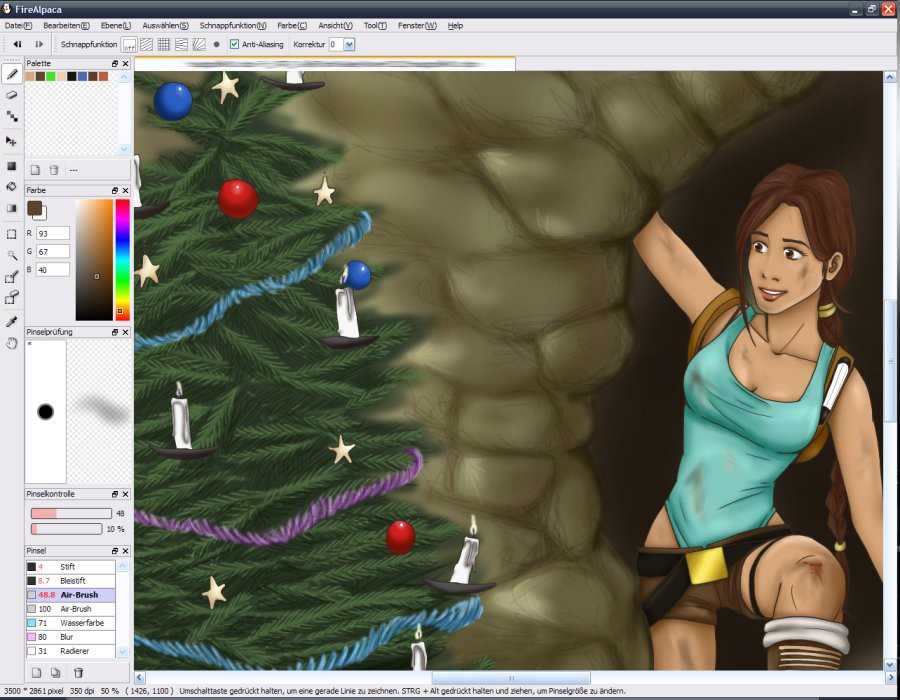Select the Bleistift brush
The width and height of the screenshot is (900, 700).
point(71,581)
